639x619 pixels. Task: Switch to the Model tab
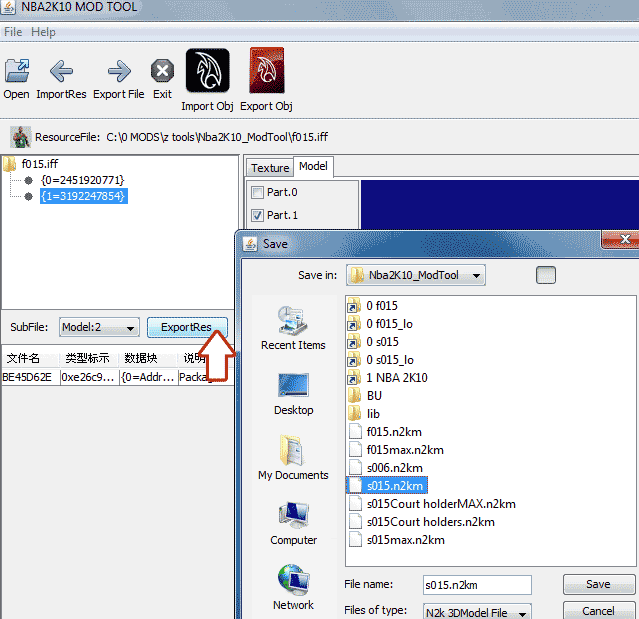coord(313,166)
